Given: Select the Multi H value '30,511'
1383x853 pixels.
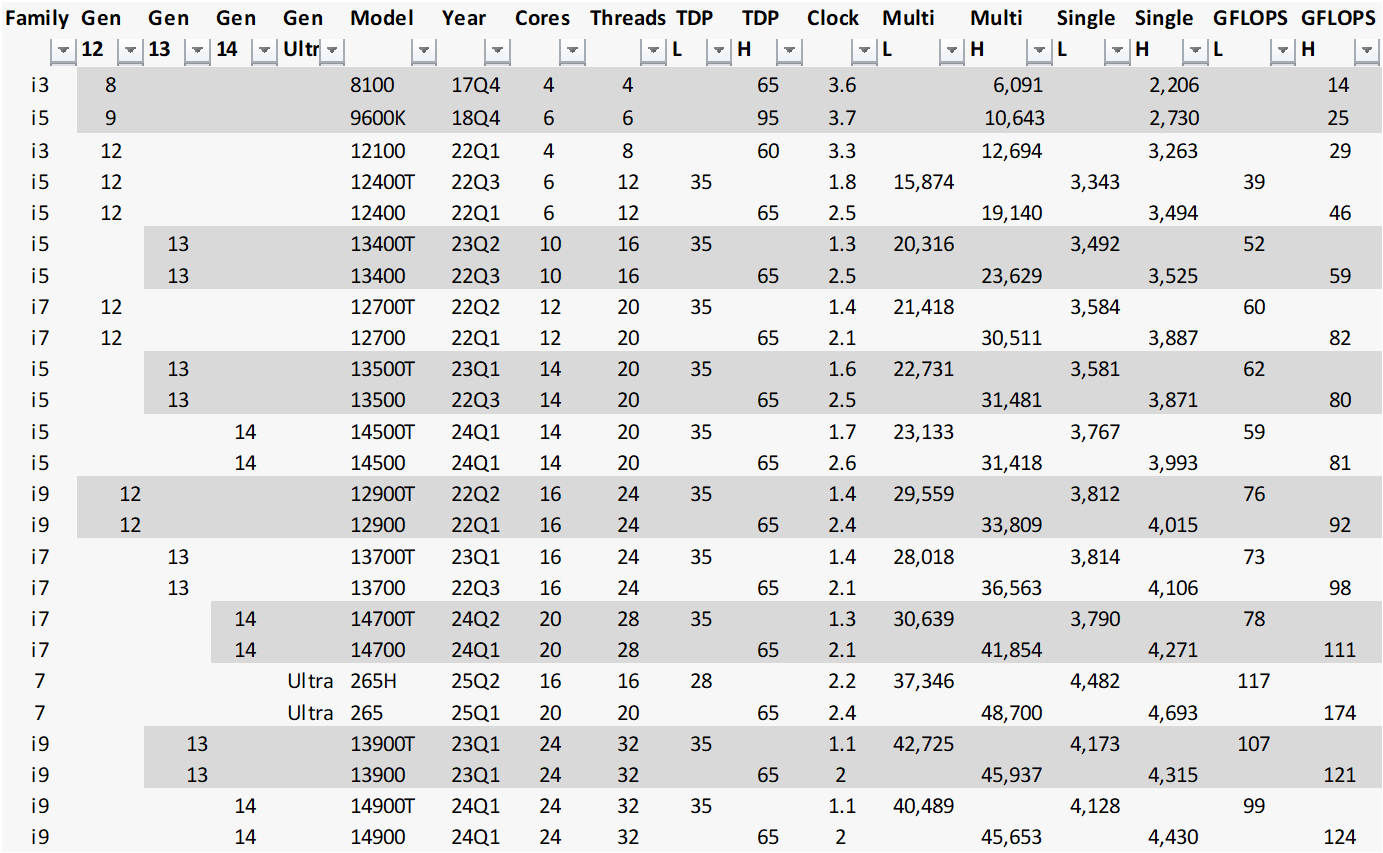Looking at the screenshot, I should point(1012,339).
